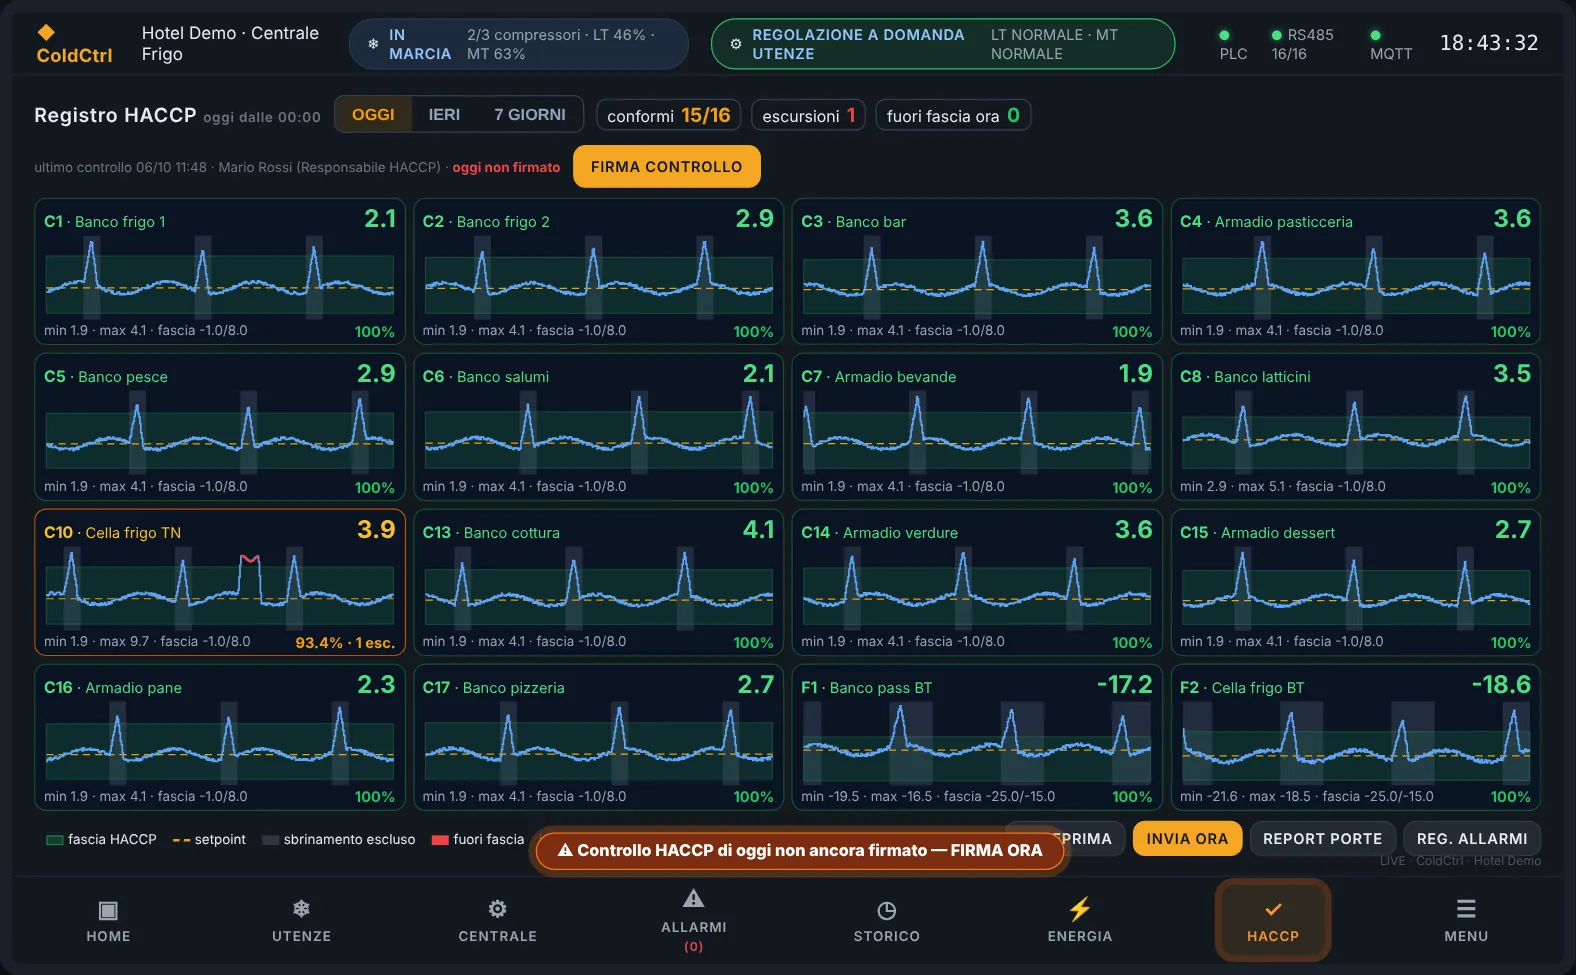Open the C10 Cella frigo TN card
1576x975 pixels.
(x=219, y=583)
